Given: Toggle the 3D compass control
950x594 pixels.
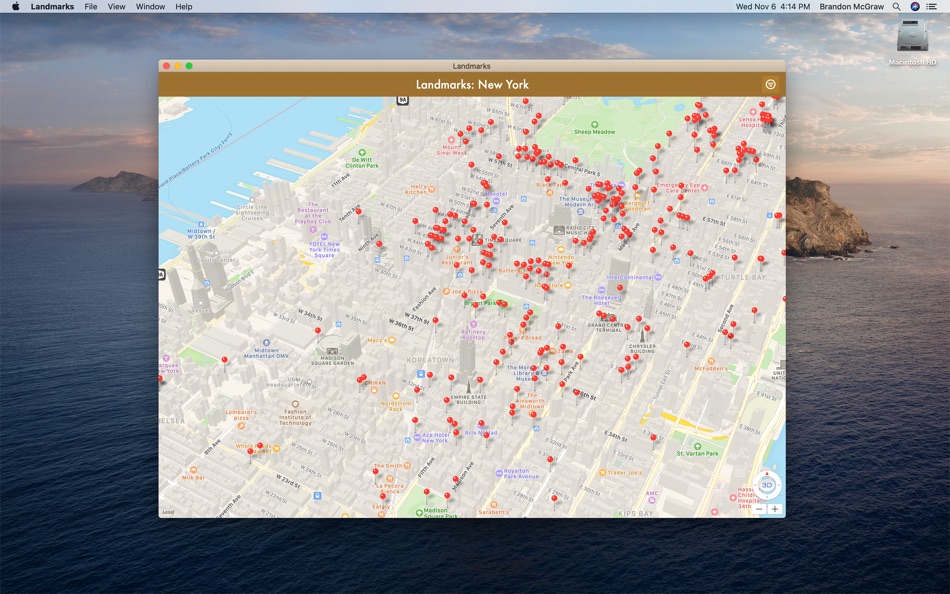Looking at the screenshot, I should (766, 485).
